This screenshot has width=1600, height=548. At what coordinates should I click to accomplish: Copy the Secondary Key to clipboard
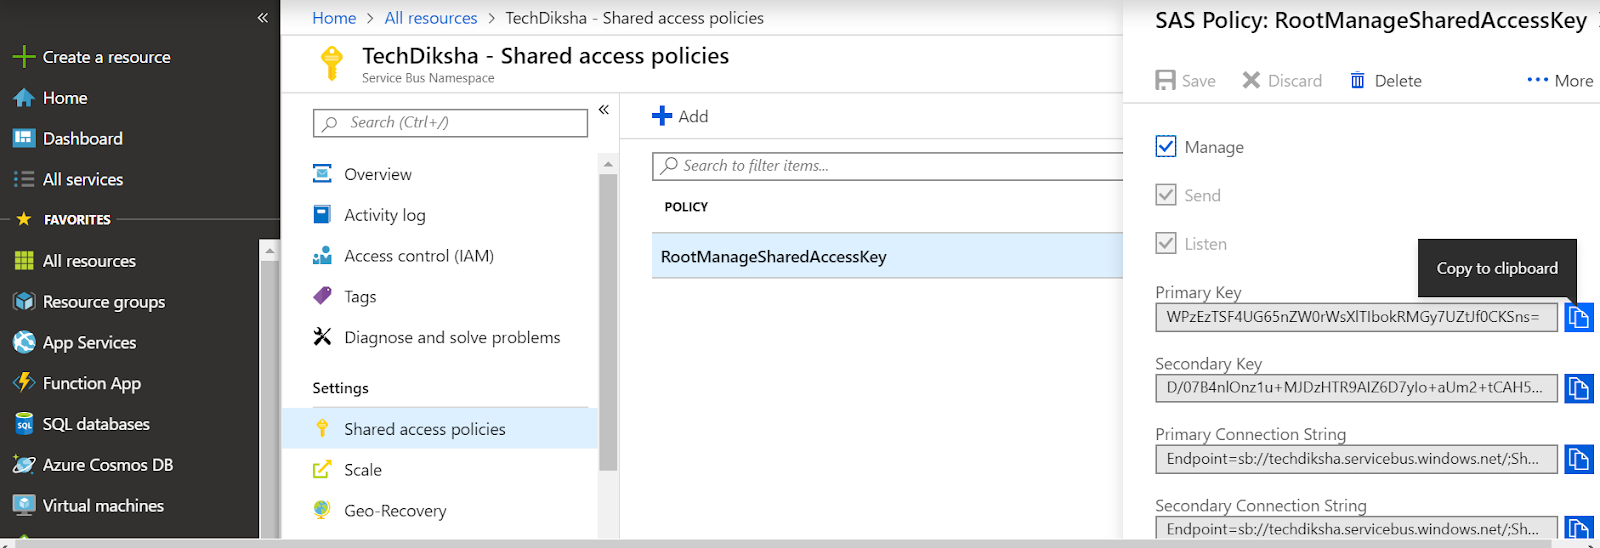point(1579,388)
